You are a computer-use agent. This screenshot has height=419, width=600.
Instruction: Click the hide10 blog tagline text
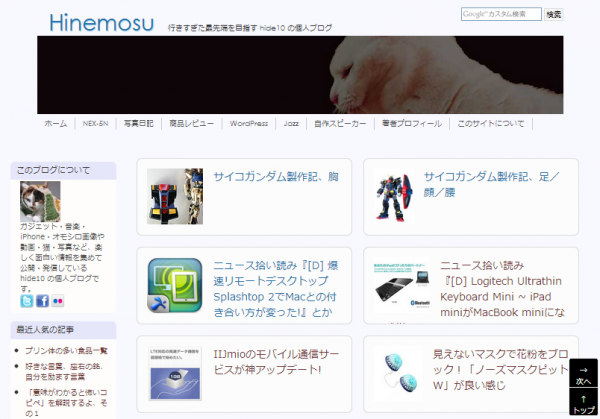click(x=250, y=28)
